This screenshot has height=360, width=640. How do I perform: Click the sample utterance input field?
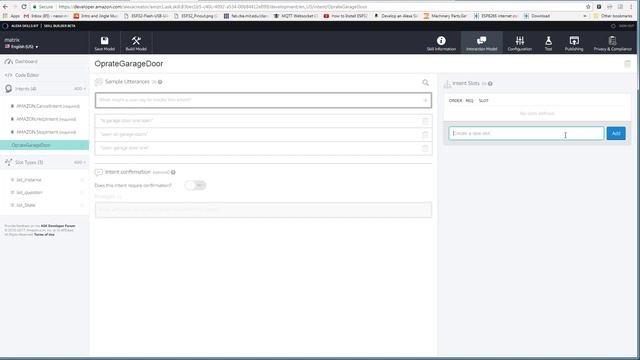[x=263, y=100]
